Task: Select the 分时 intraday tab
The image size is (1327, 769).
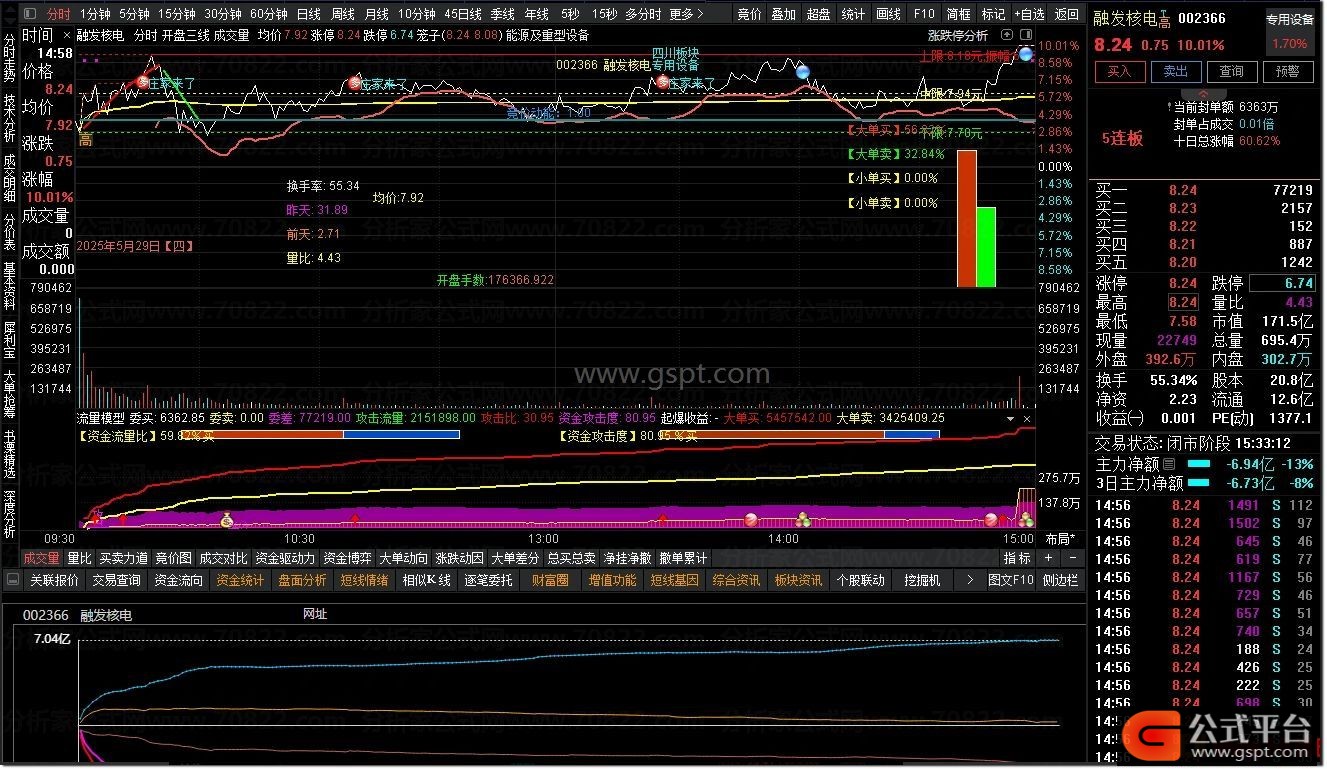Action: 59,14
